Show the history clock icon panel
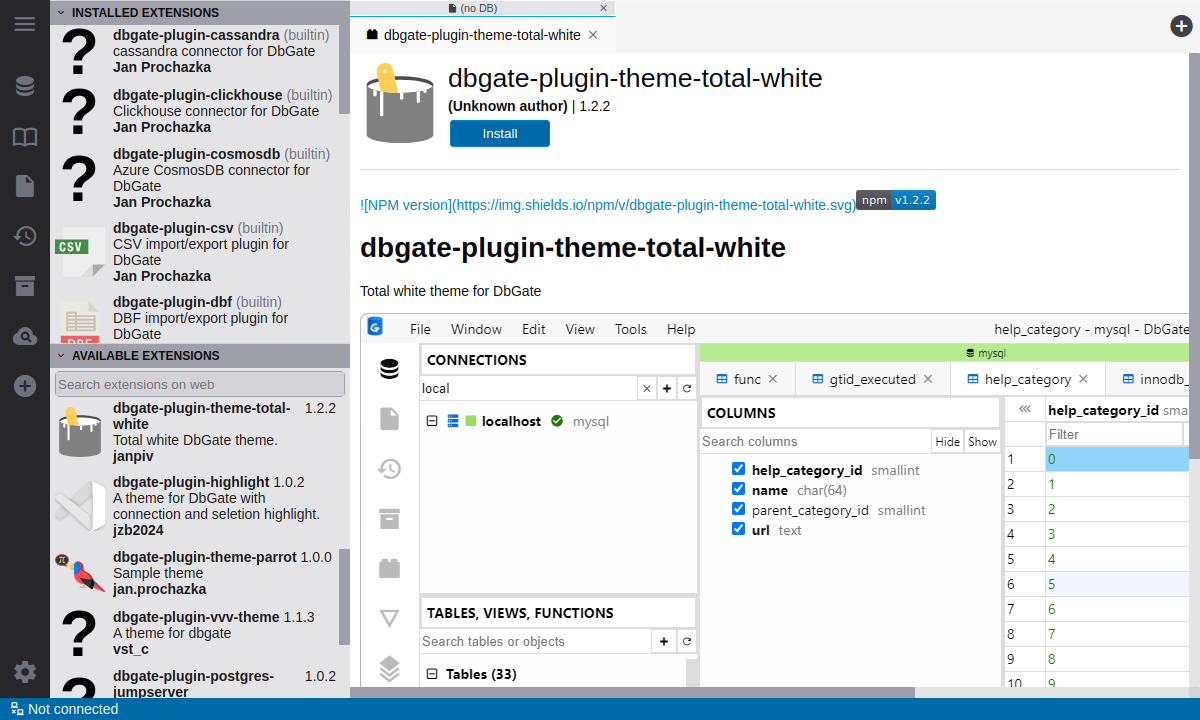Screen dimensions: 1200x720 25,236
